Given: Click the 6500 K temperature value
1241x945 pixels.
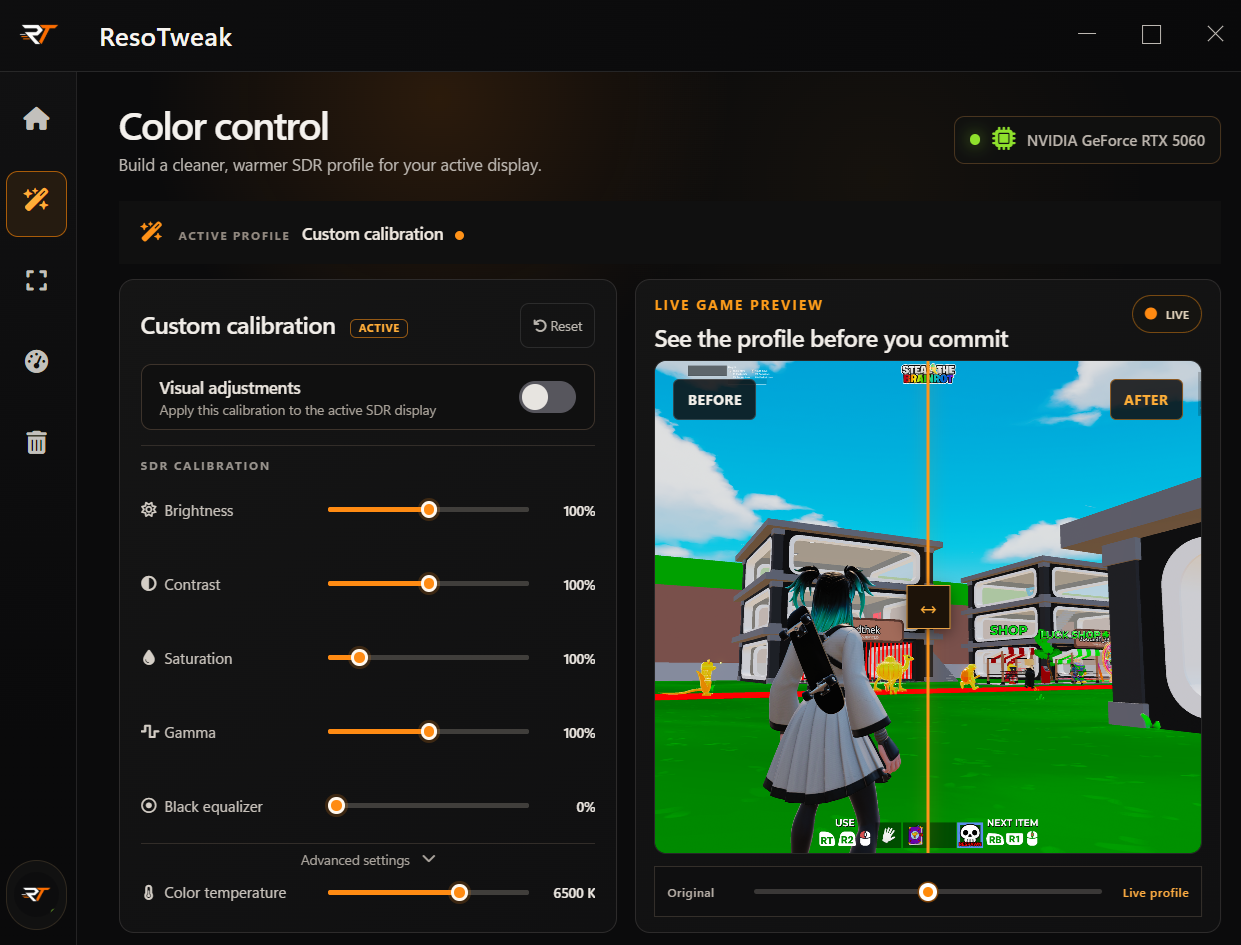Looking at the screenshot, I should [x=574, y=893].
